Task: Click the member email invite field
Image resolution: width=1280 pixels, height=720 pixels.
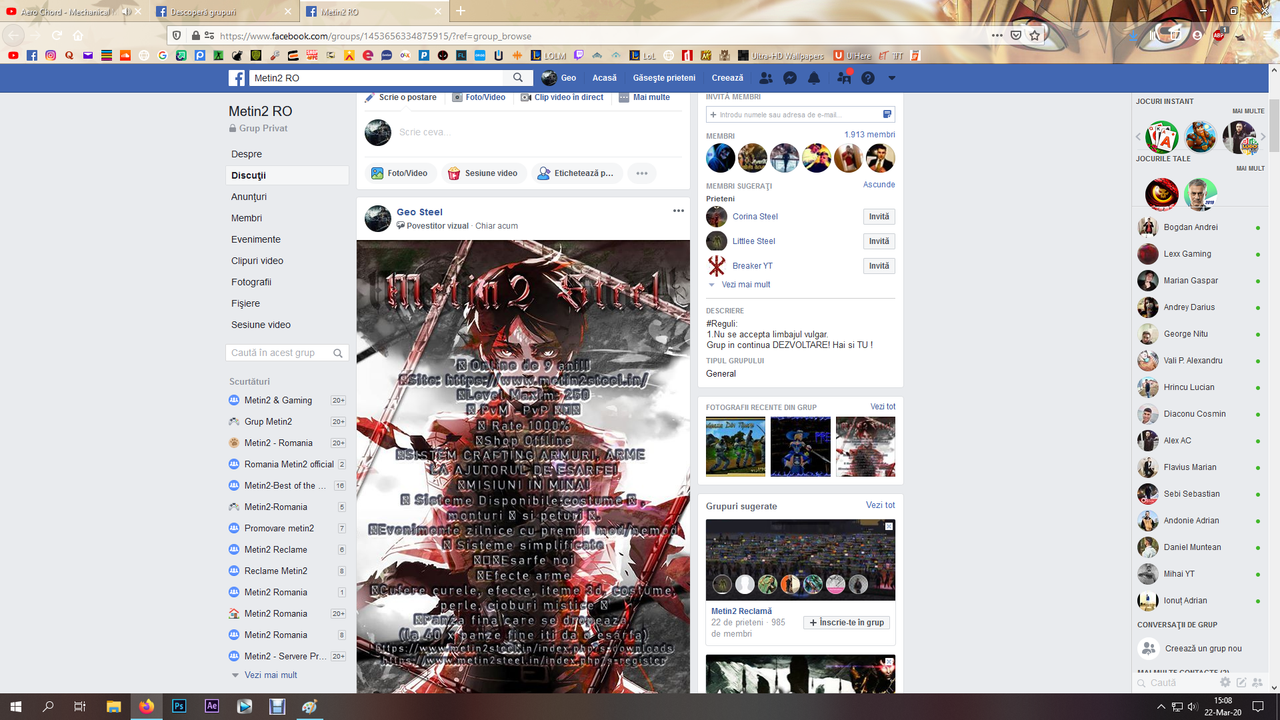Action: coord(800,115)
